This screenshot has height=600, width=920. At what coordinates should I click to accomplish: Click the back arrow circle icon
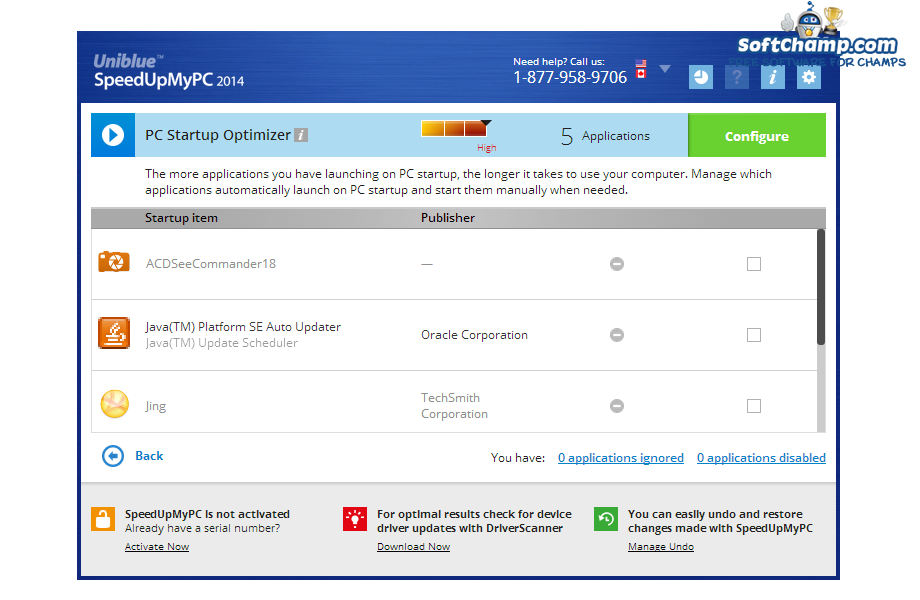pyautogui.click(x=113, y=456)
